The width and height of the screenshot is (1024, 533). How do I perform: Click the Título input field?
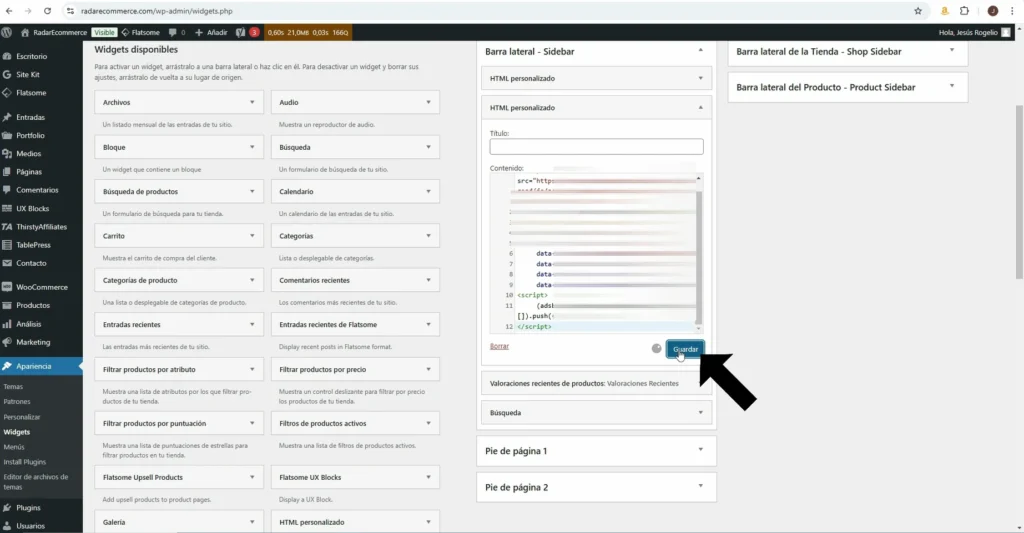pyautogui.click(x=596, y=146)
